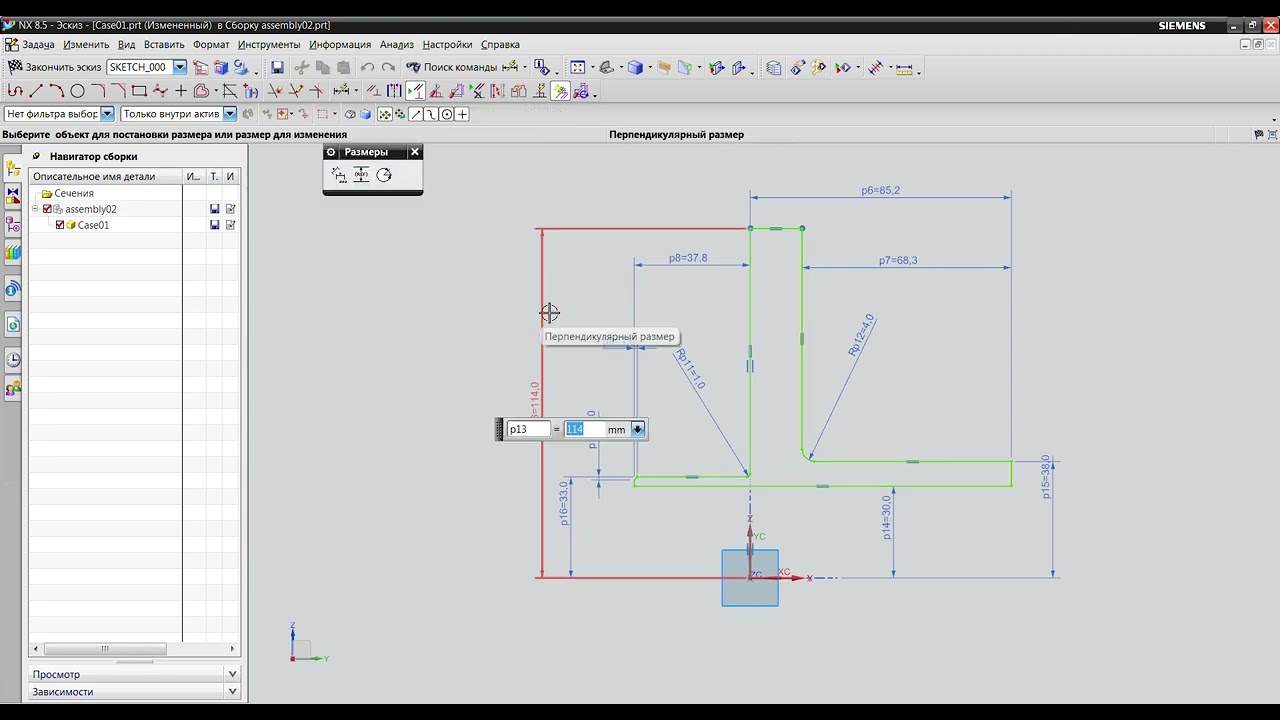The width and height of the screenshot is (1280, 720).
Task: Select the Profile sketch curve tool
Action: [15, 91]
